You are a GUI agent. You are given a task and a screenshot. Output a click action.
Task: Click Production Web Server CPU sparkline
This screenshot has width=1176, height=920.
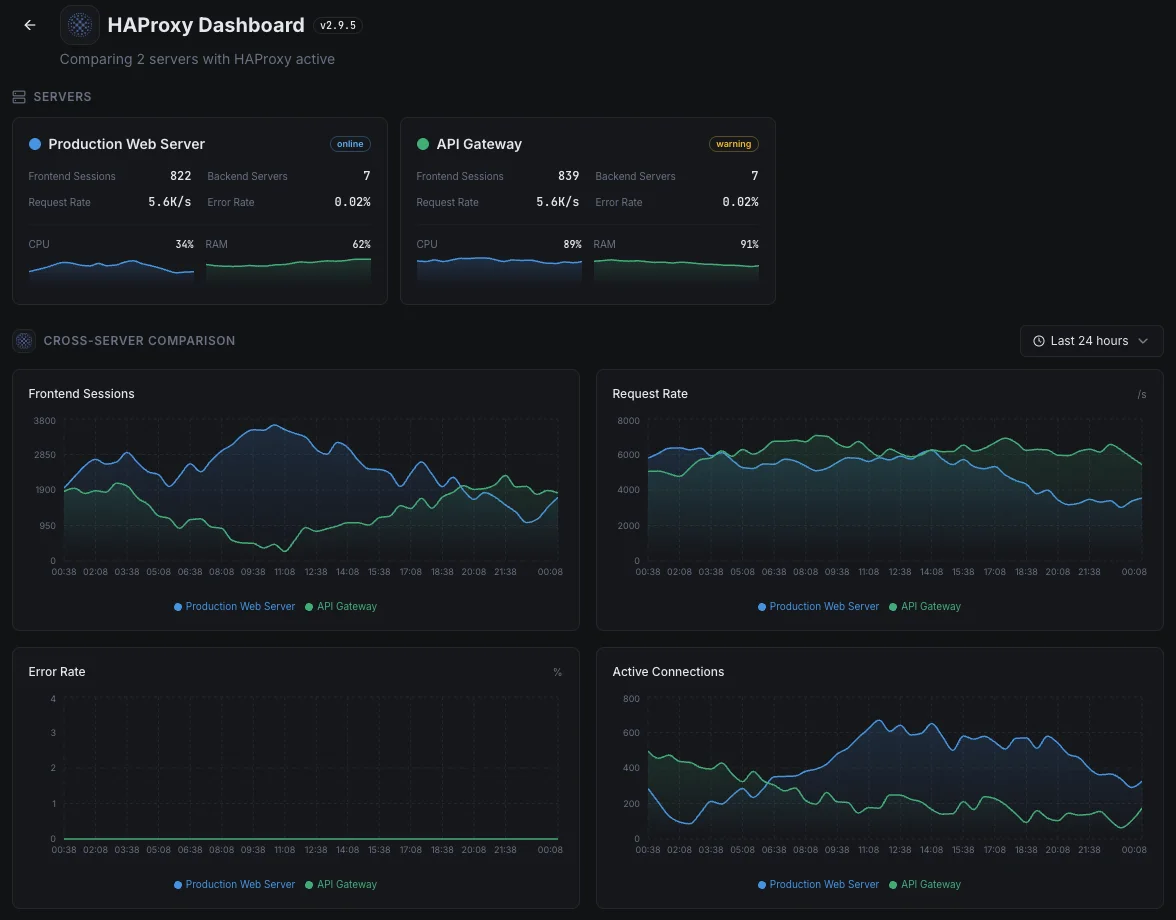click(111, 270)
